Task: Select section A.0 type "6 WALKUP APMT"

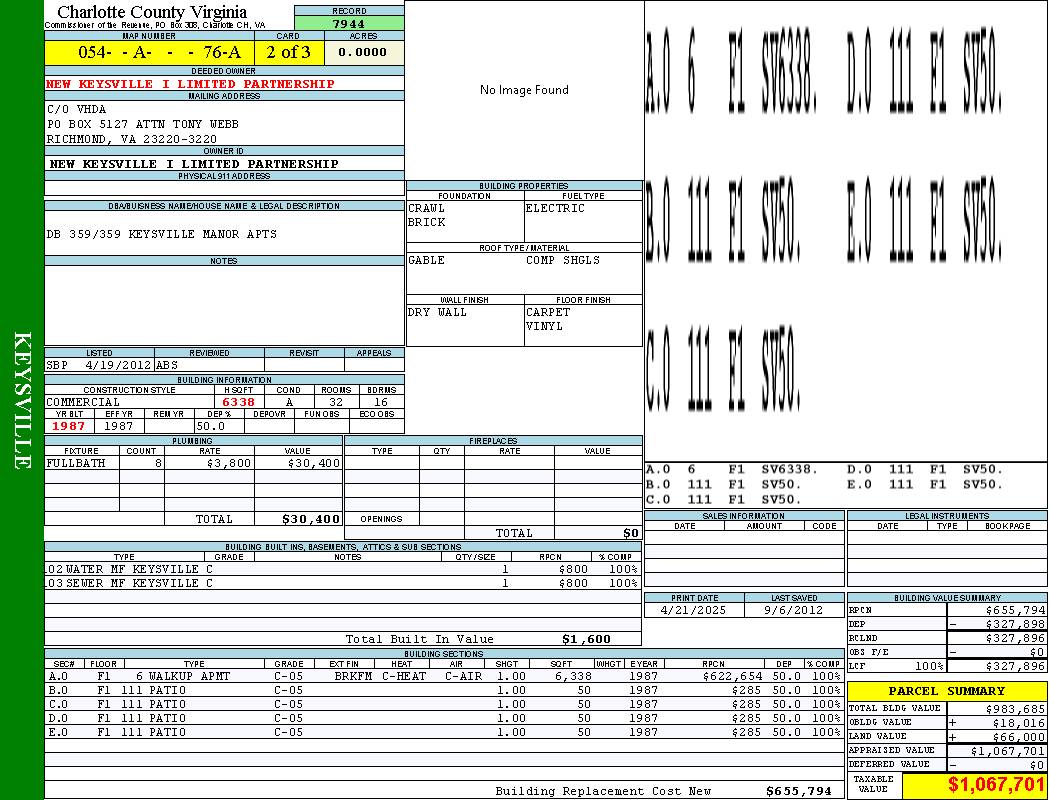Action: point(183,677)
